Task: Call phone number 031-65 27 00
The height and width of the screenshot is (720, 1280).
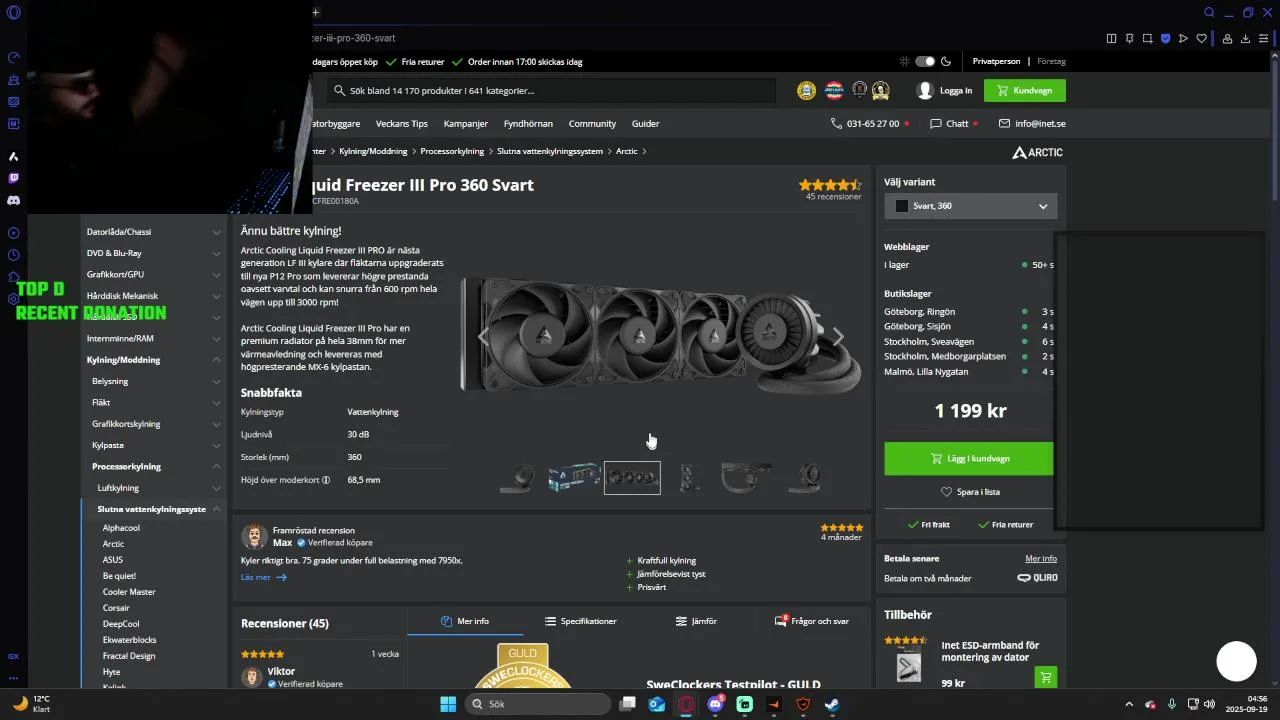Action: point(870,124)
